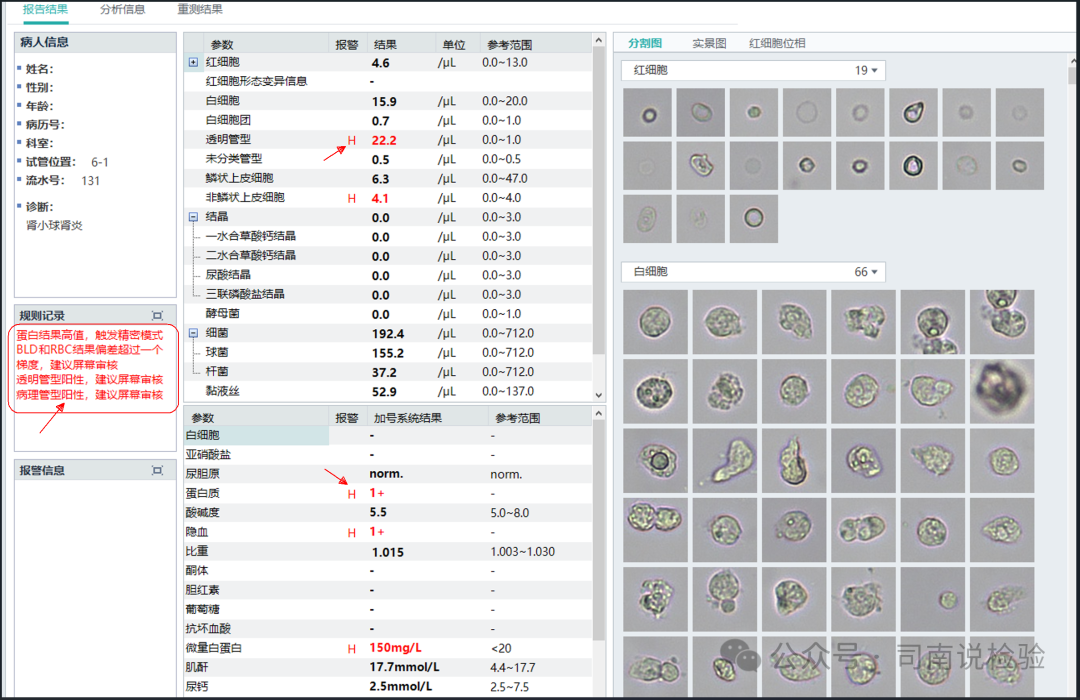Click the first white blood cell thumbnail
Viewport: 1080px width, 700px height.
tap(655, 322)
